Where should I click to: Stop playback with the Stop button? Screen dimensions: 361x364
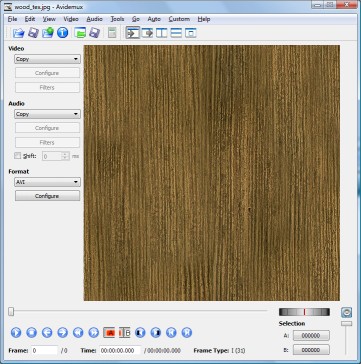(x=31, y=332)
